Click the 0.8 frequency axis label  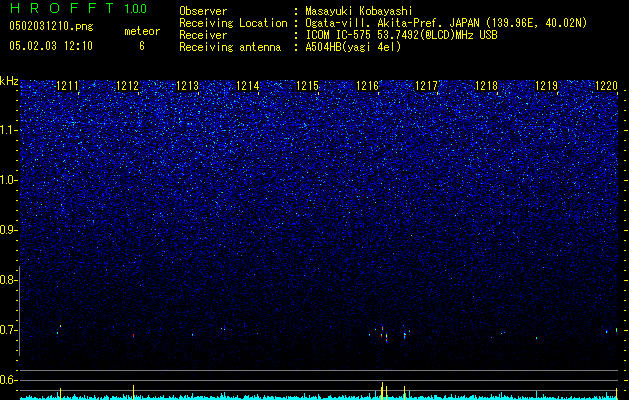pos(9,280)
